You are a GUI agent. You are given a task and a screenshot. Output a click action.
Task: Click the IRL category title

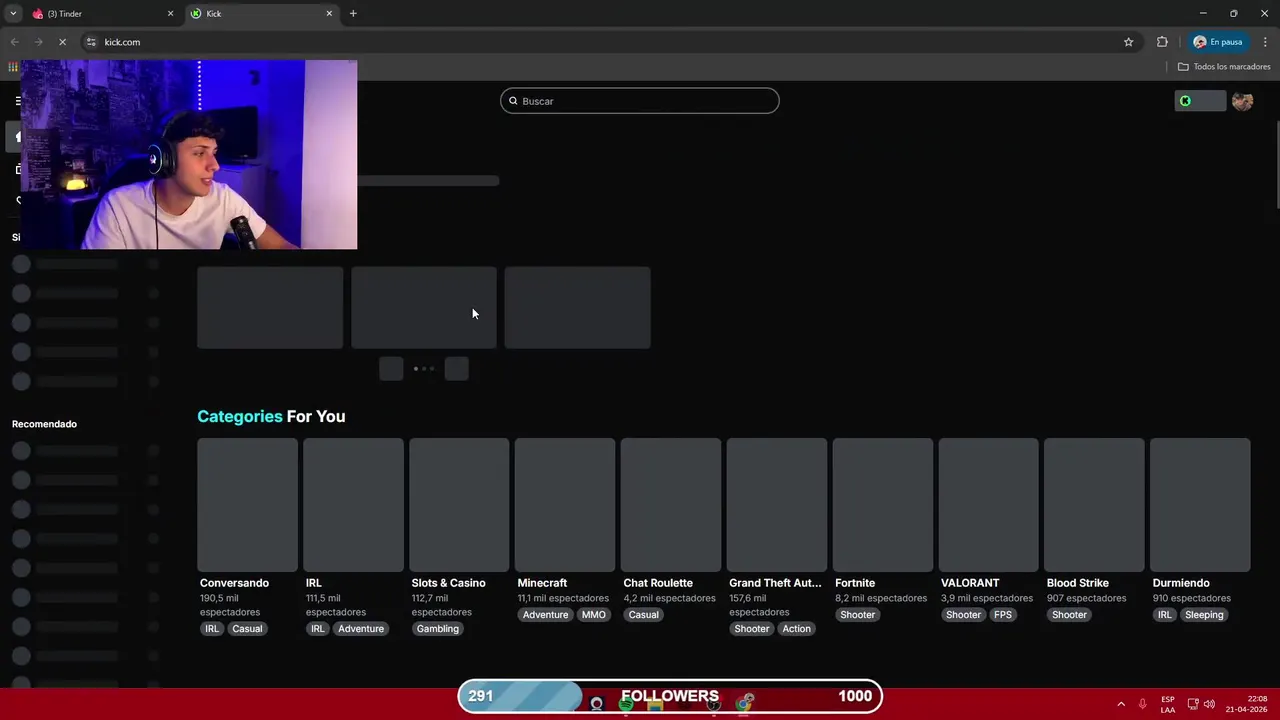coord(313,583)
